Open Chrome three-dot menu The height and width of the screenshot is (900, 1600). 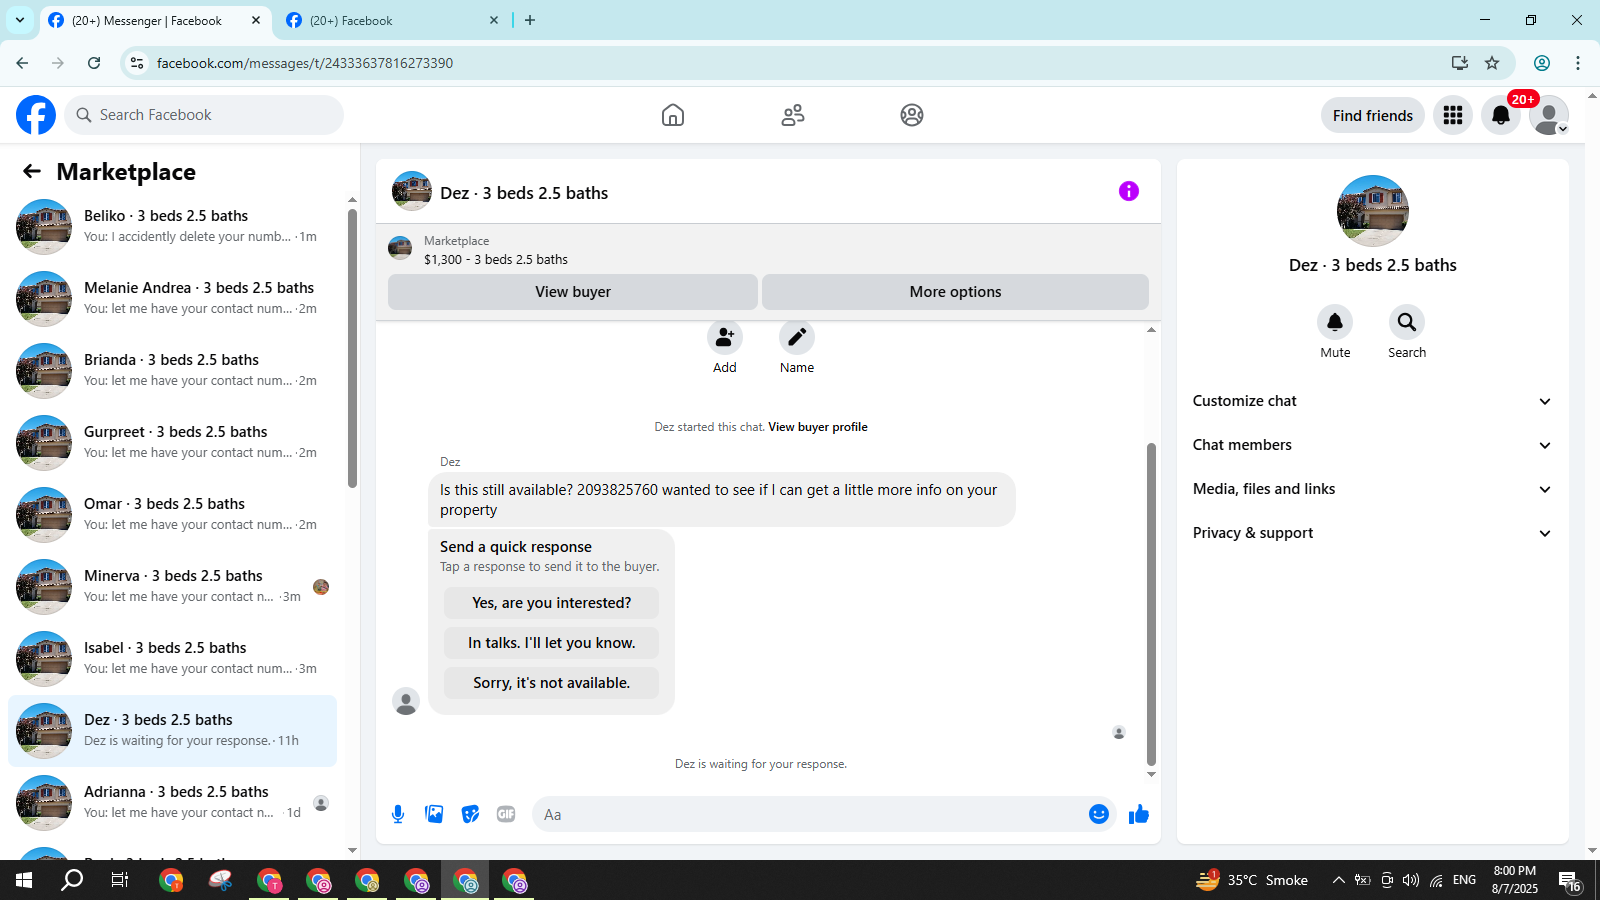[1578, 63]
